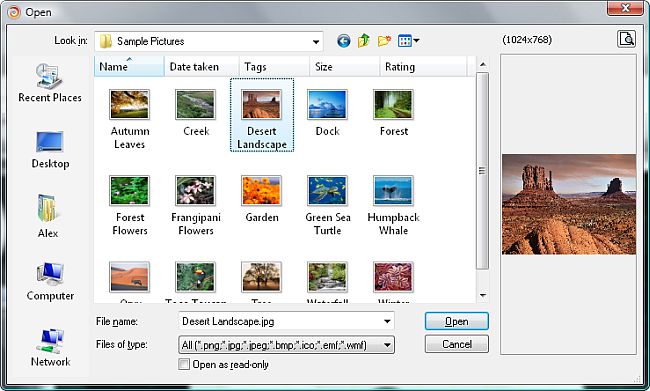Select the Forest picture
Screen dimensions: 650x391
coord(393,113)
